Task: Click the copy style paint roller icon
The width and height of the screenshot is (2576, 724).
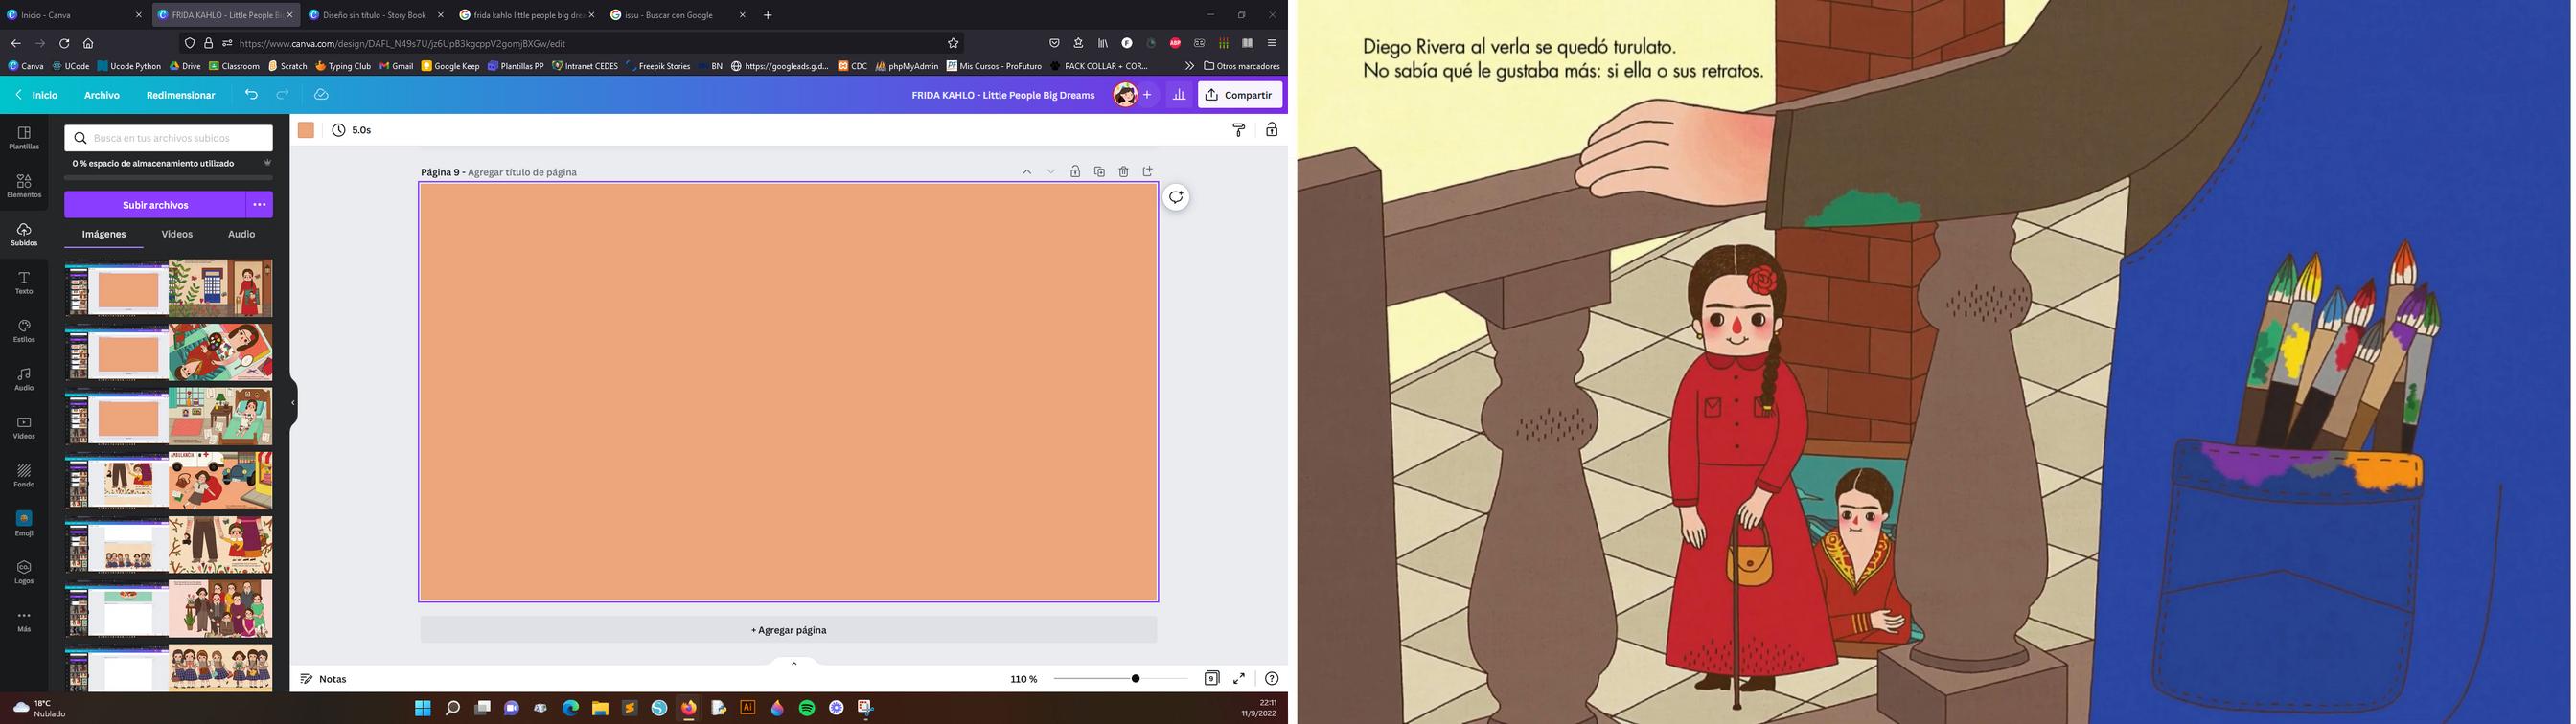Action: 1239,130
